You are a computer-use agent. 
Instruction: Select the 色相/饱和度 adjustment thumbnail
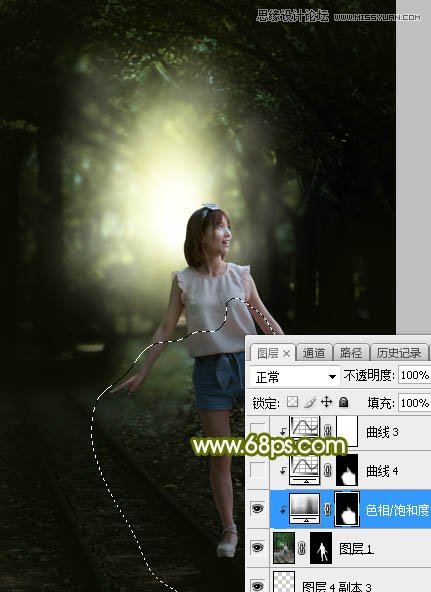pos(305,509)
